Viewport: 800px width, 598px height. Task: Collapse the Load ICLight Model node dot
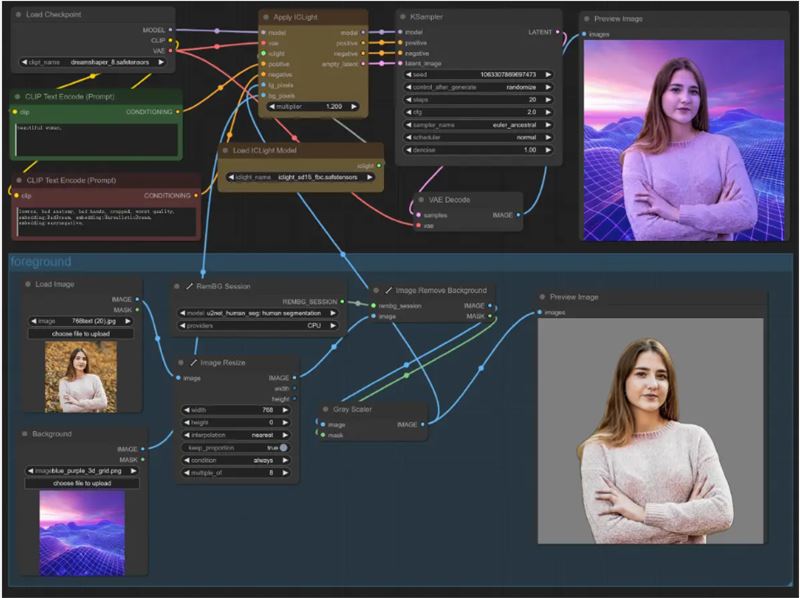(x=225, y=151)
